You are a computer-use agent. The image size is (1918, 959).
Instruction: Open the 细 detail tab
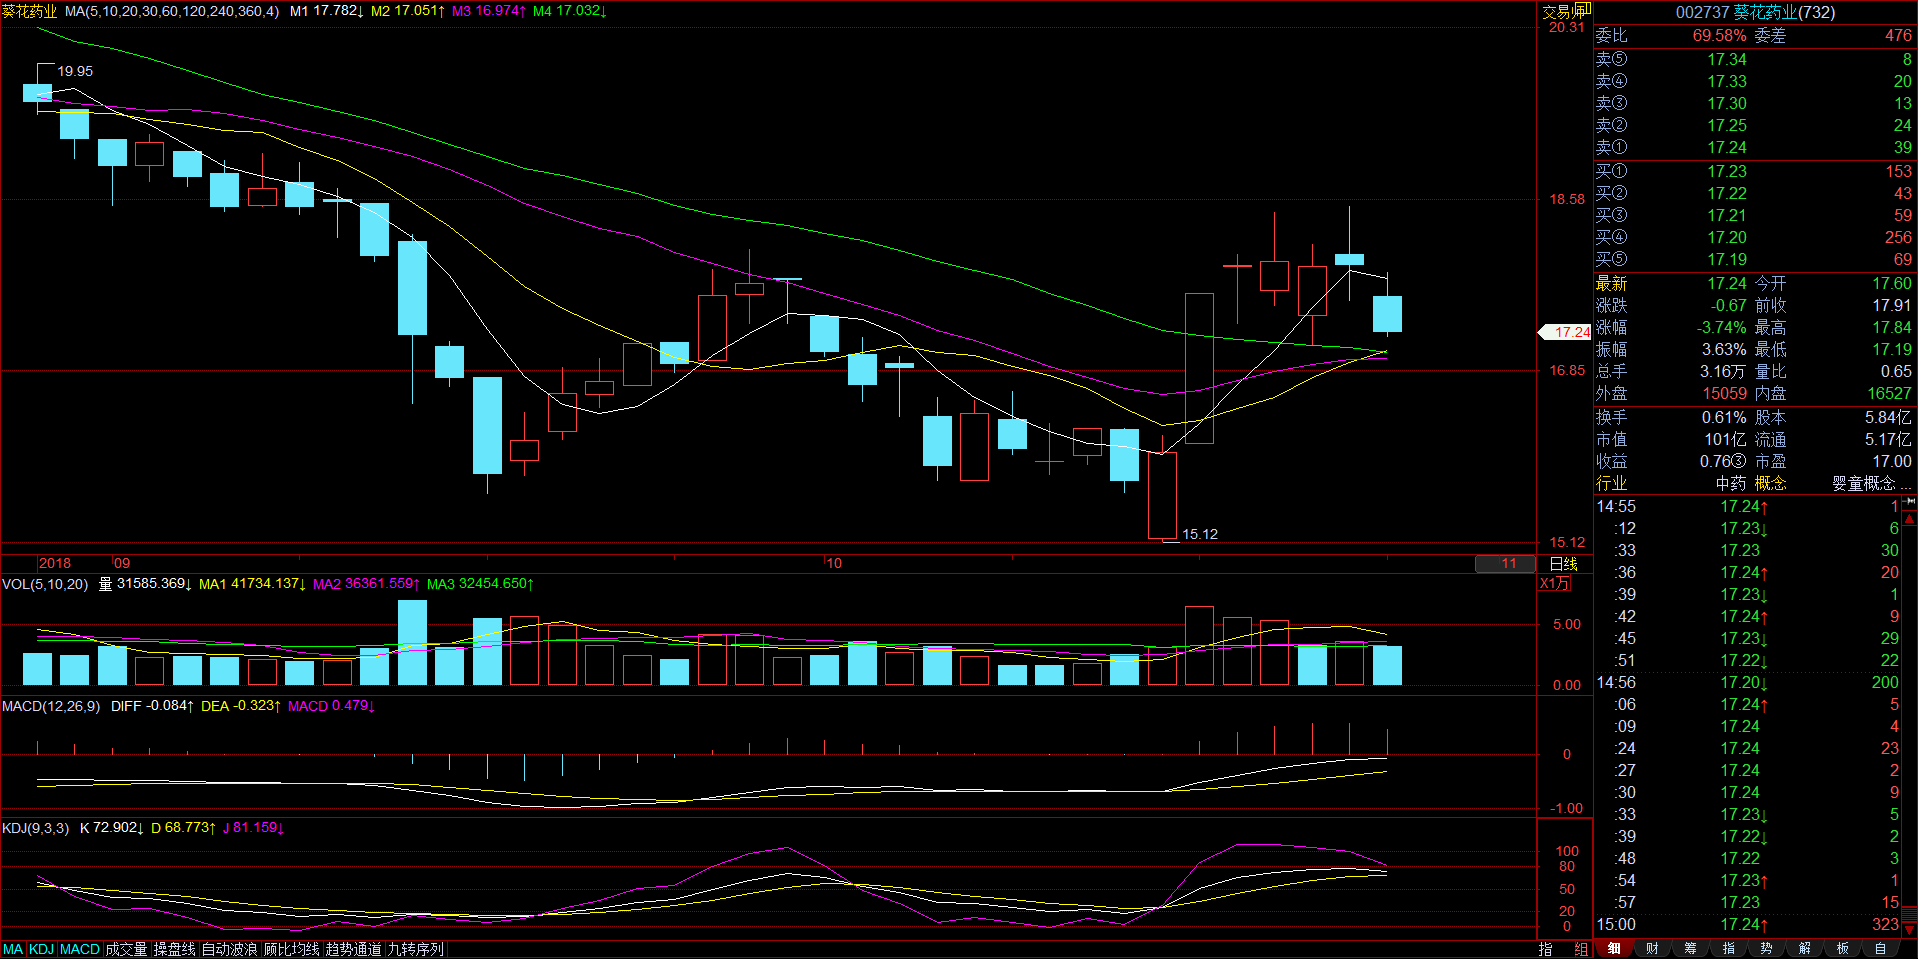tap(1614, 949)
